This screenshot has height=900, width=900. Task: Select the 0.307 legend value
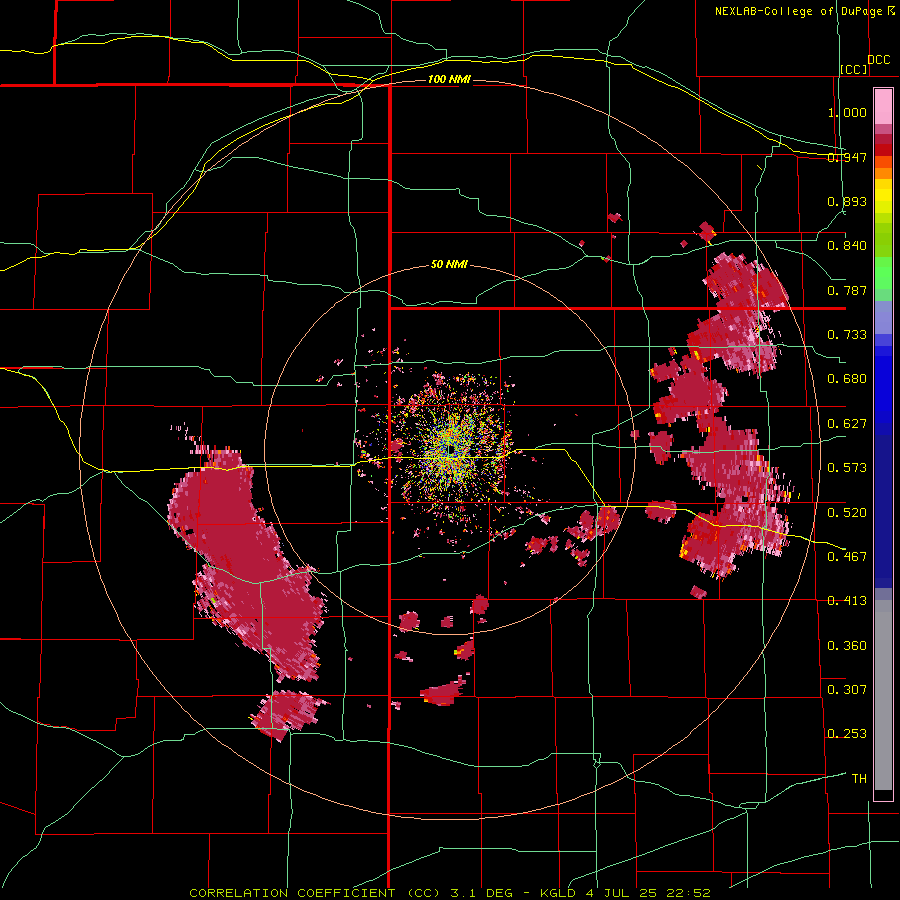pyautogui.click(x=847, y=690)
